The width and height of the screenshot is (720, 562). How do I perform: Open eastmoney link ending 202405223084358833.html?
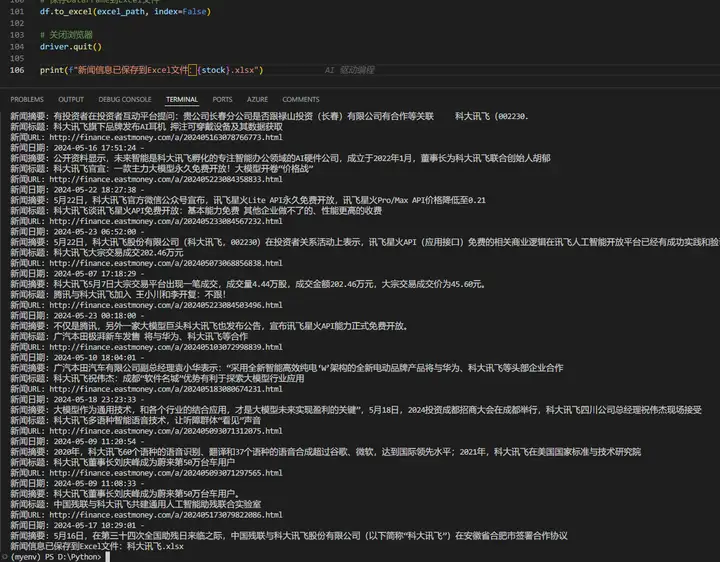(x=166, y=180)
